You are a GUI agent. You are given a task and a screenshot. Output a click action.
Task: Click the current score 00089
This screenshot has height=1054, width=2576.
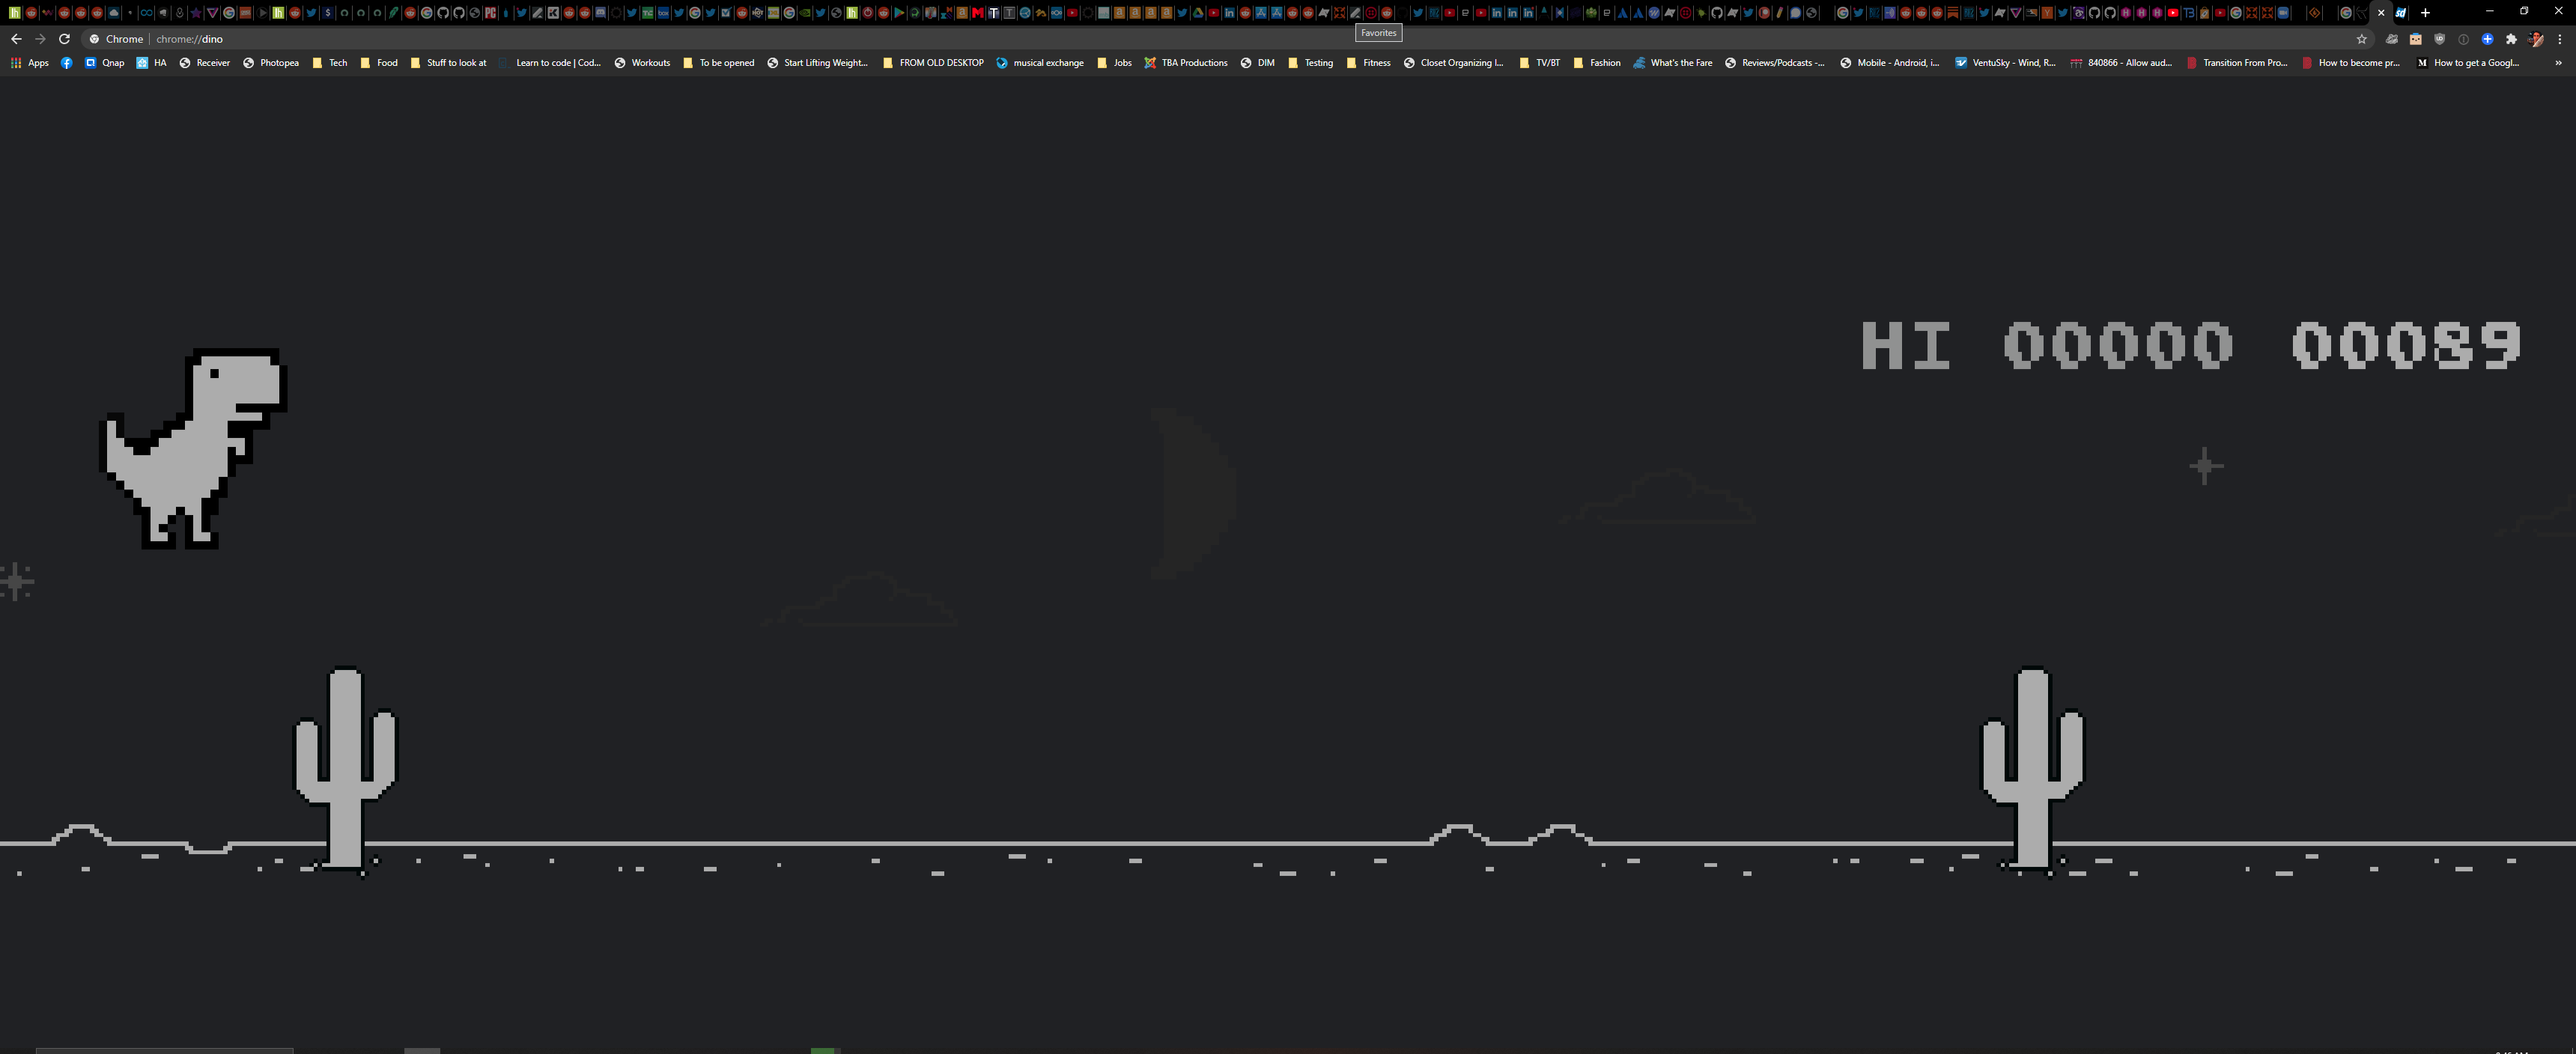[x=2405, y=345]
